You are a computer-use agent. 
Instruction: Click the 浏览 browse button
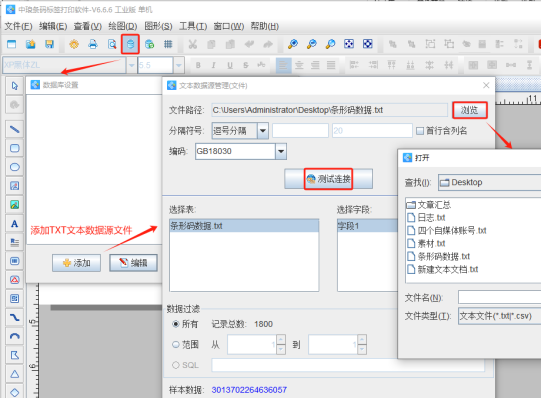[470, 110]
